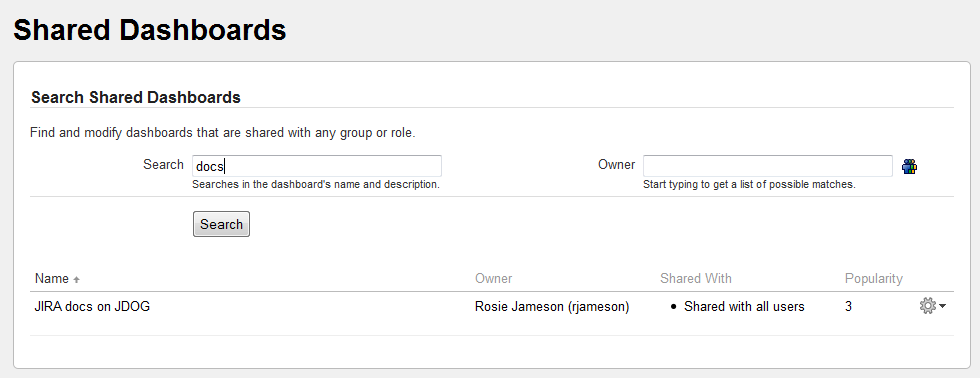980x378 pixels.
Task: Click the Owner label beside the input
Action: point(616,164)
